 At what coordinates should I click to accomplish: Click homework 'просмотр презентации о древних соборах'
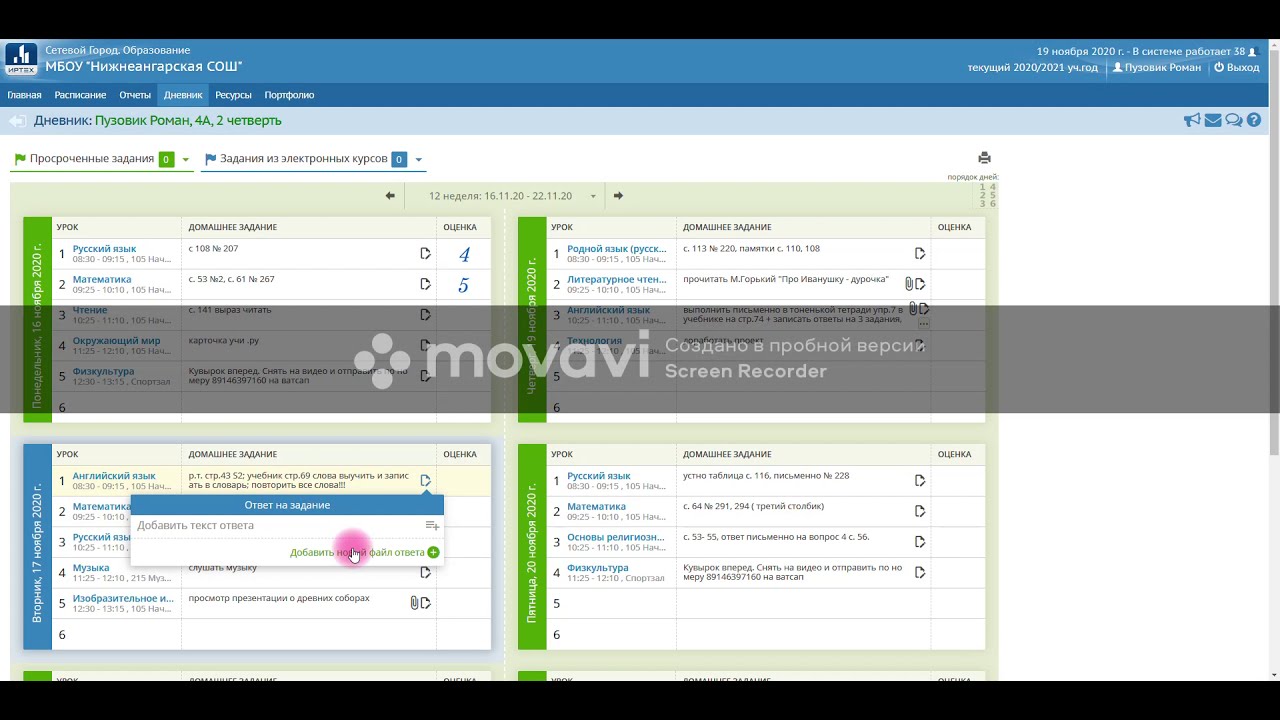coord(279,598)
